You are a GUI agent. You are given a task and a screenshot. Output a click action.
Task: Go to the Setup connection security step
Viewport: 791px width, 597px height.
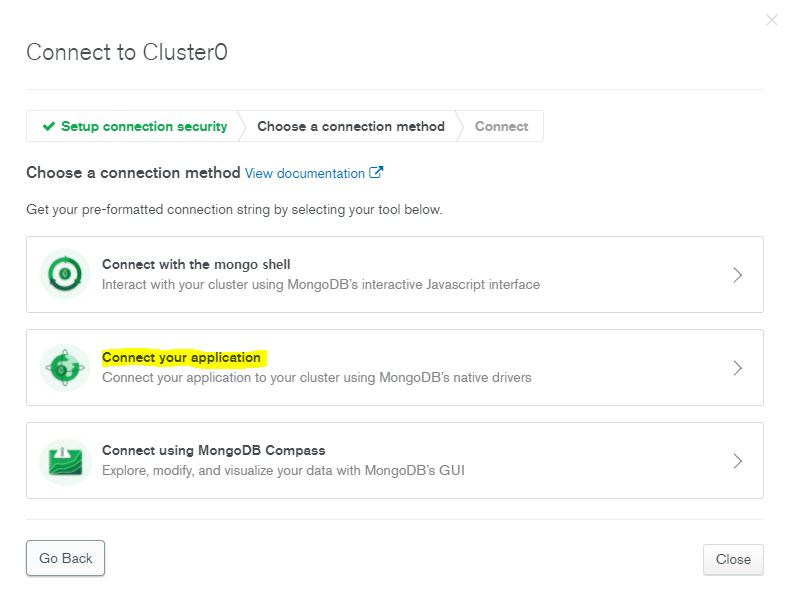[x=135, y=126]
